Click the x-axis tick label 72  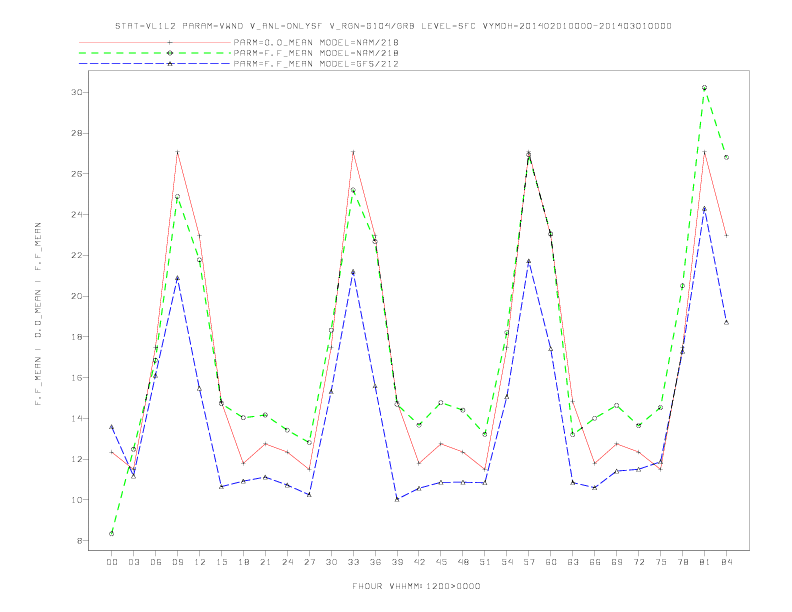point(638,562)
